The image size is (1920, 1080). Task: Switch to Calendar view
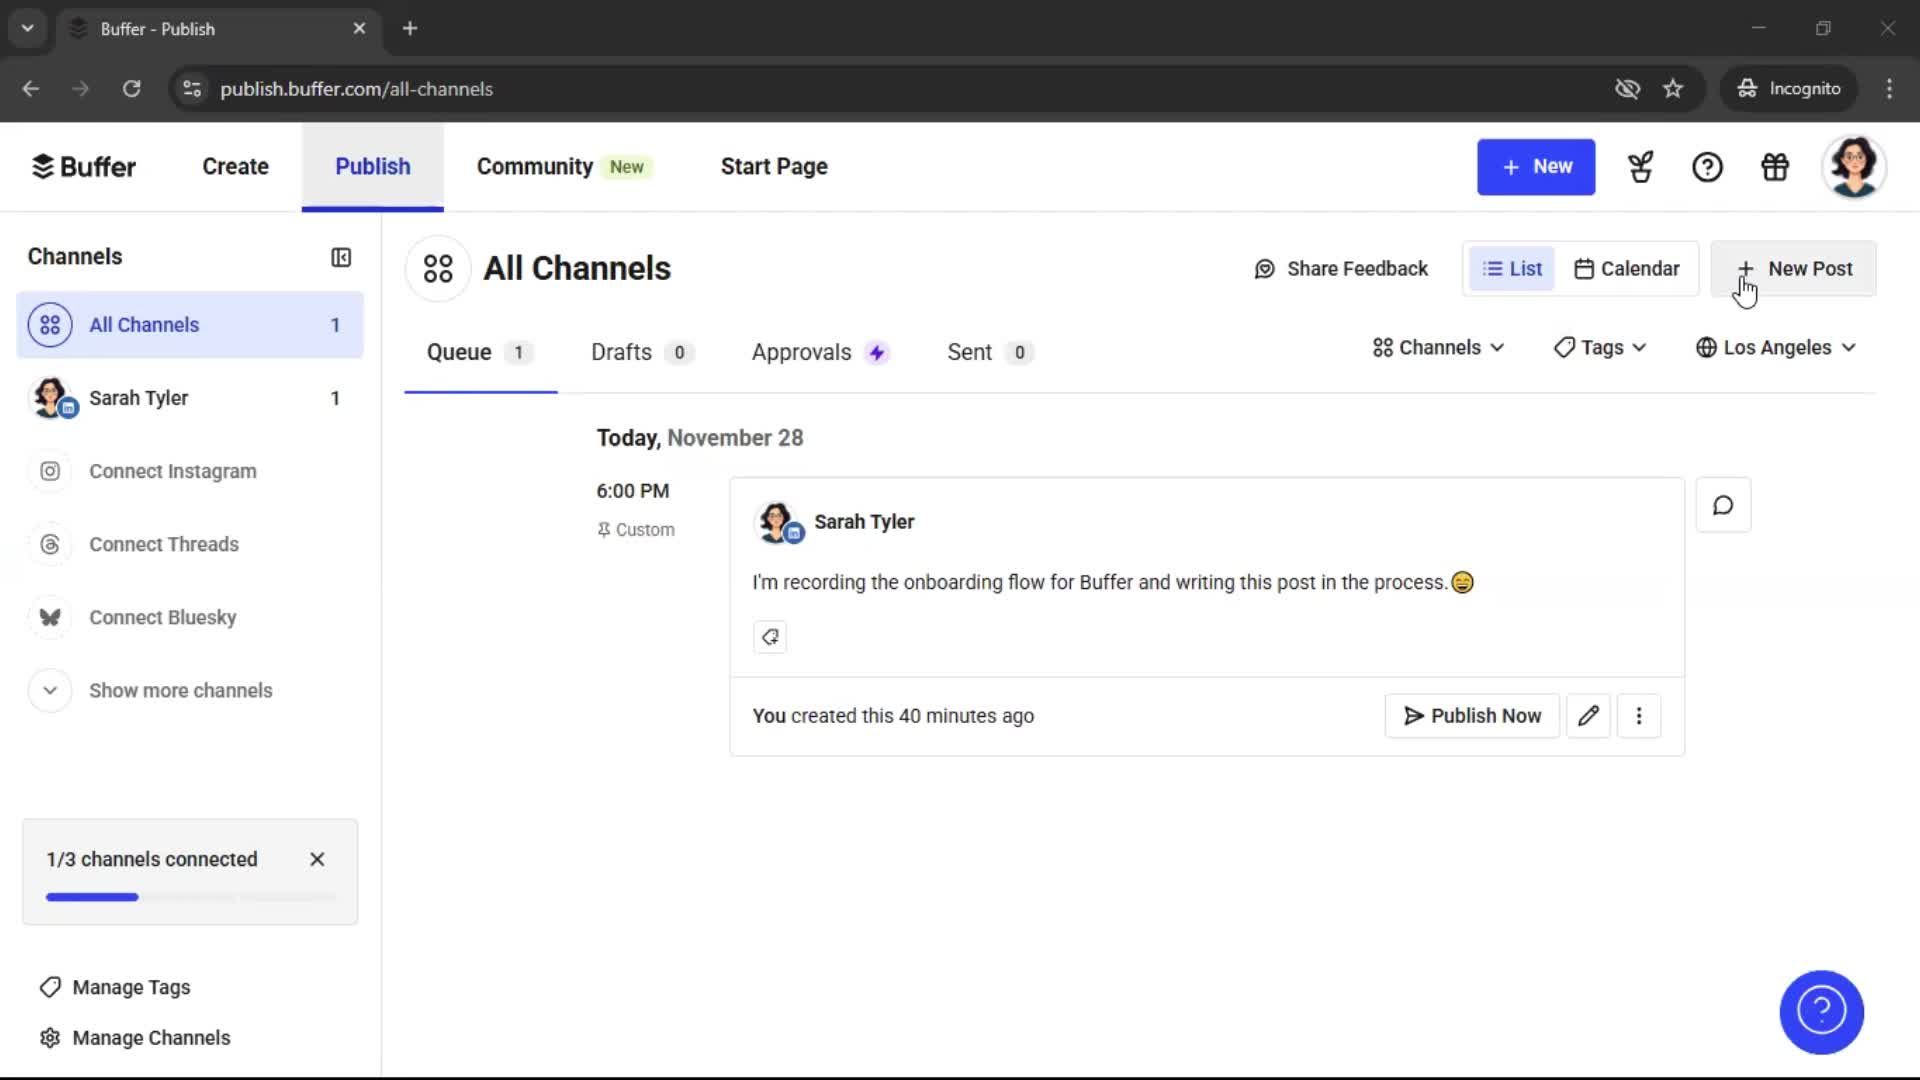tap(1627, 268)
